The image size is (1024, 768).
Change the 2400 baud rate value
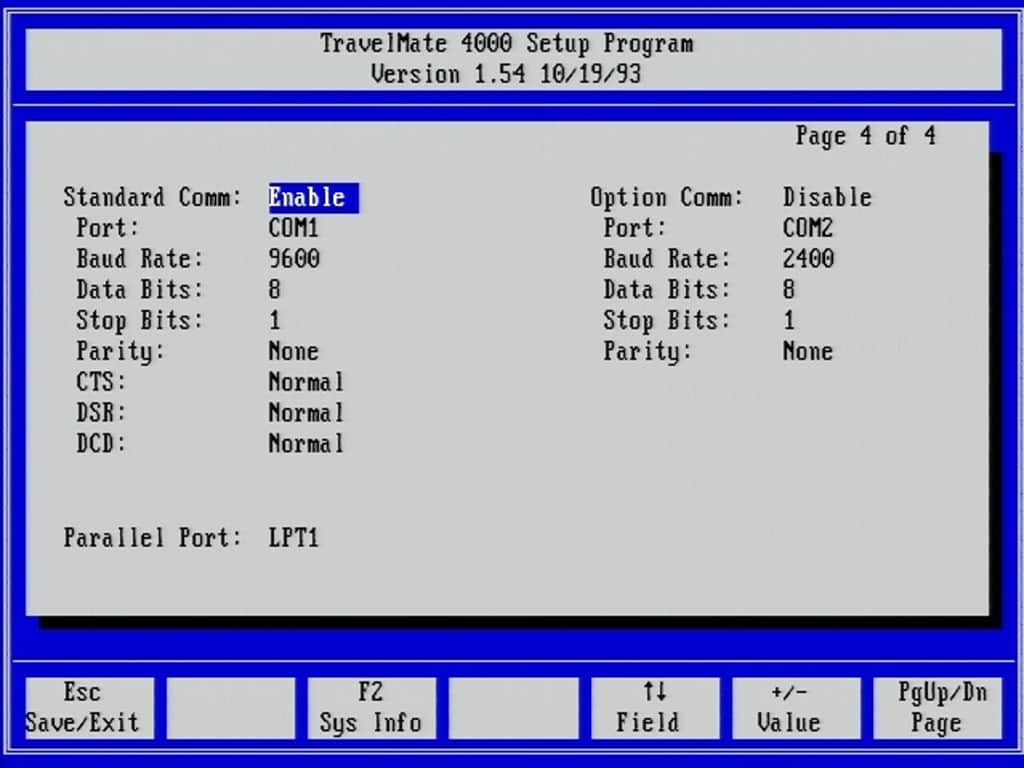point(808,259)
